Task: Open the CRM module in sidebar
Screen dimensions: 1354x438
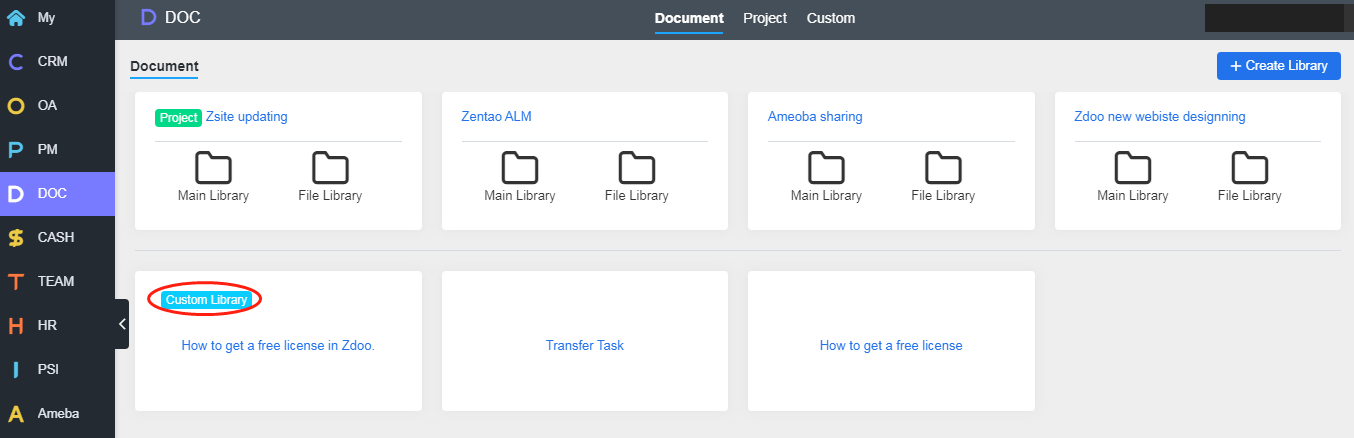Action: click(57, 62)
